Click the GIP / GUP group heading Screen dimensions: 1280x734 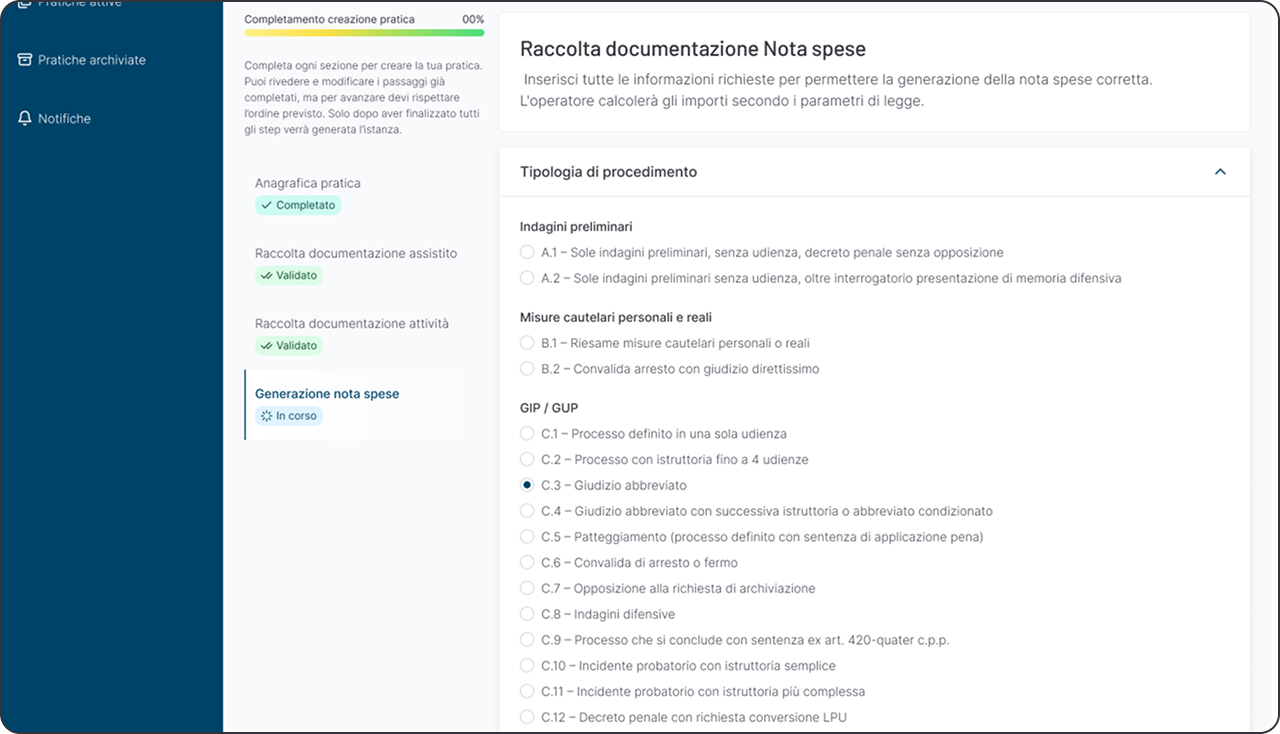[549, 408]
